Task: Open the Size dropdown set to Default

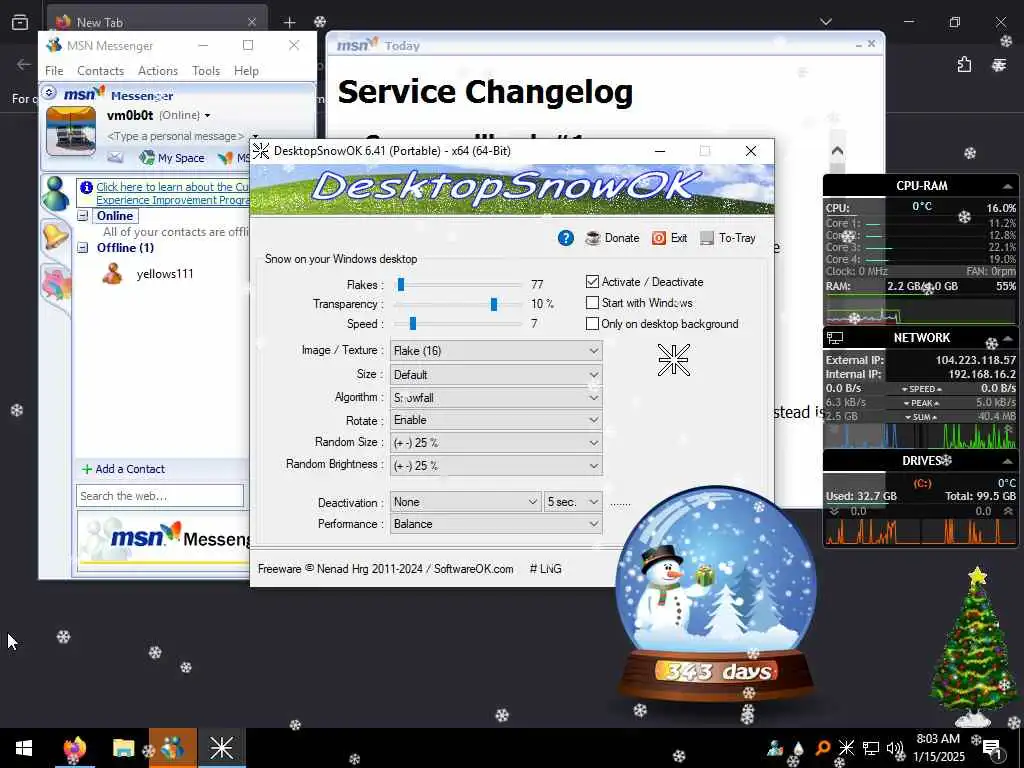Action: (x=496, y=375)
